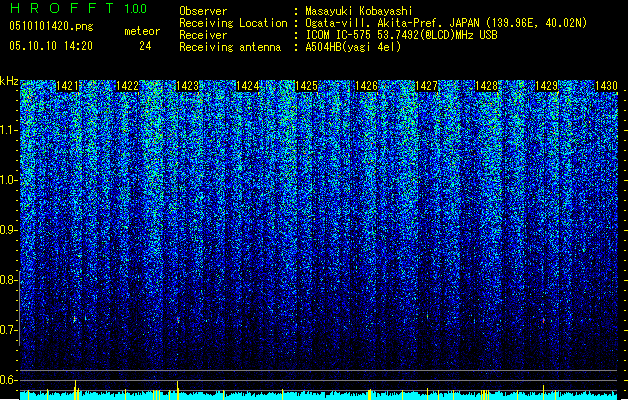Click the kHz axis unit label

tap(9, 81)
